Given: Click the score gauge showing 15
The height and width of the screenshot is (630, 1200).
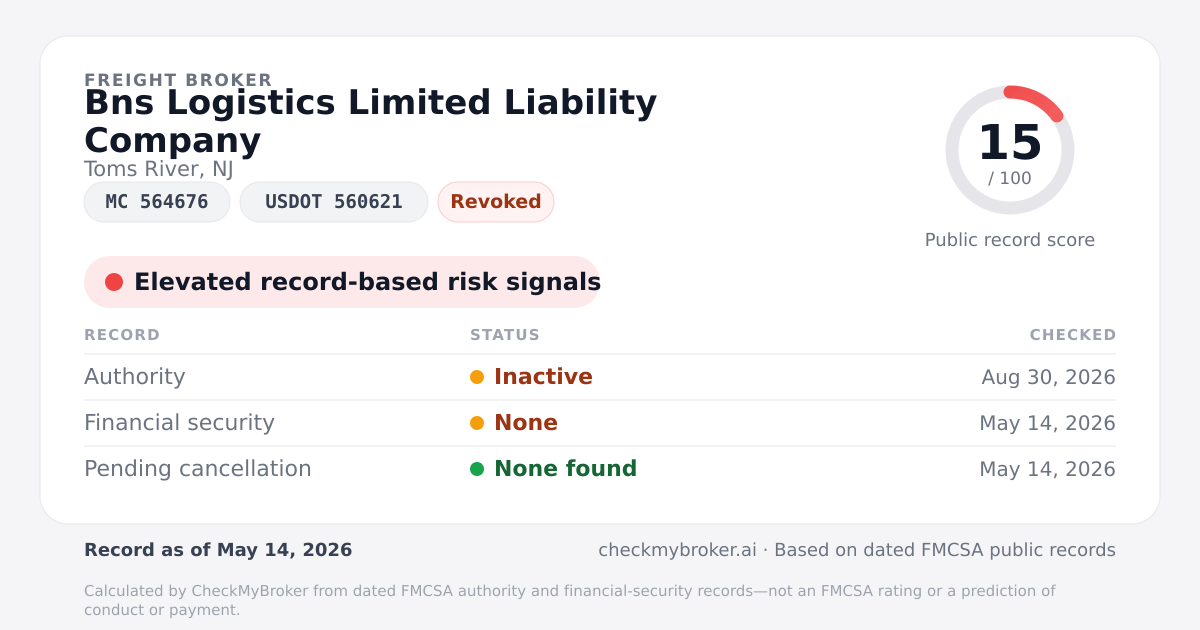Looking at the screenshot, I should tap(1010, 150).
